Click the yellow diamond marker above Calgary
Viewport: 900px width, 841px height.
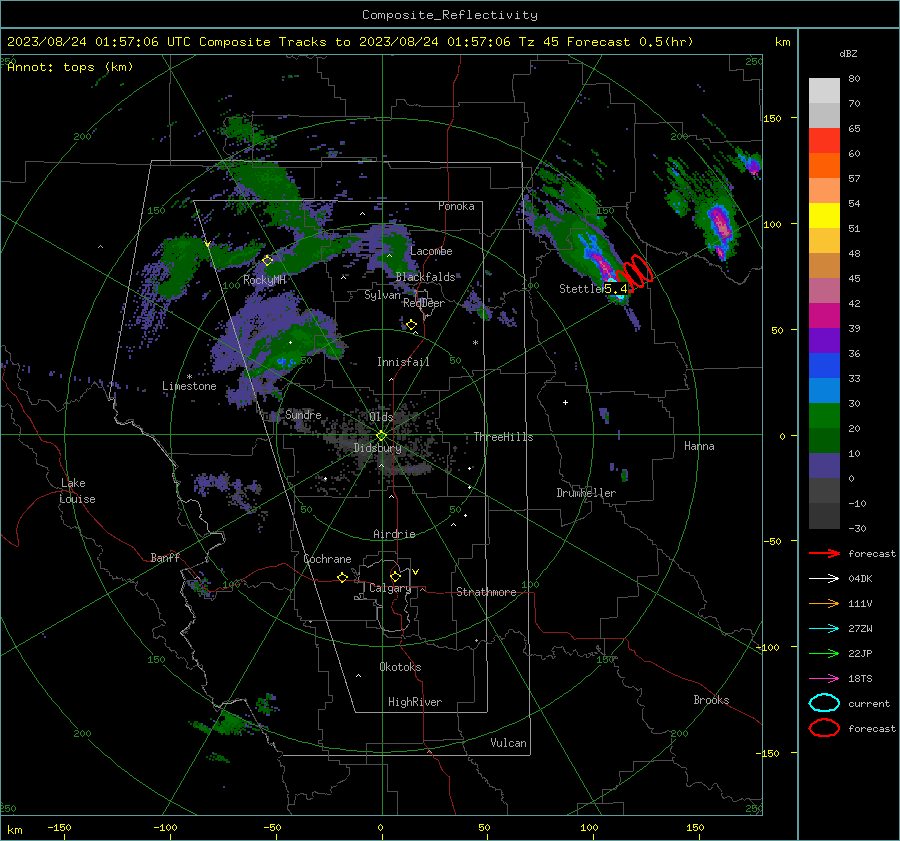pyautogui.click(x=395, y=576)
